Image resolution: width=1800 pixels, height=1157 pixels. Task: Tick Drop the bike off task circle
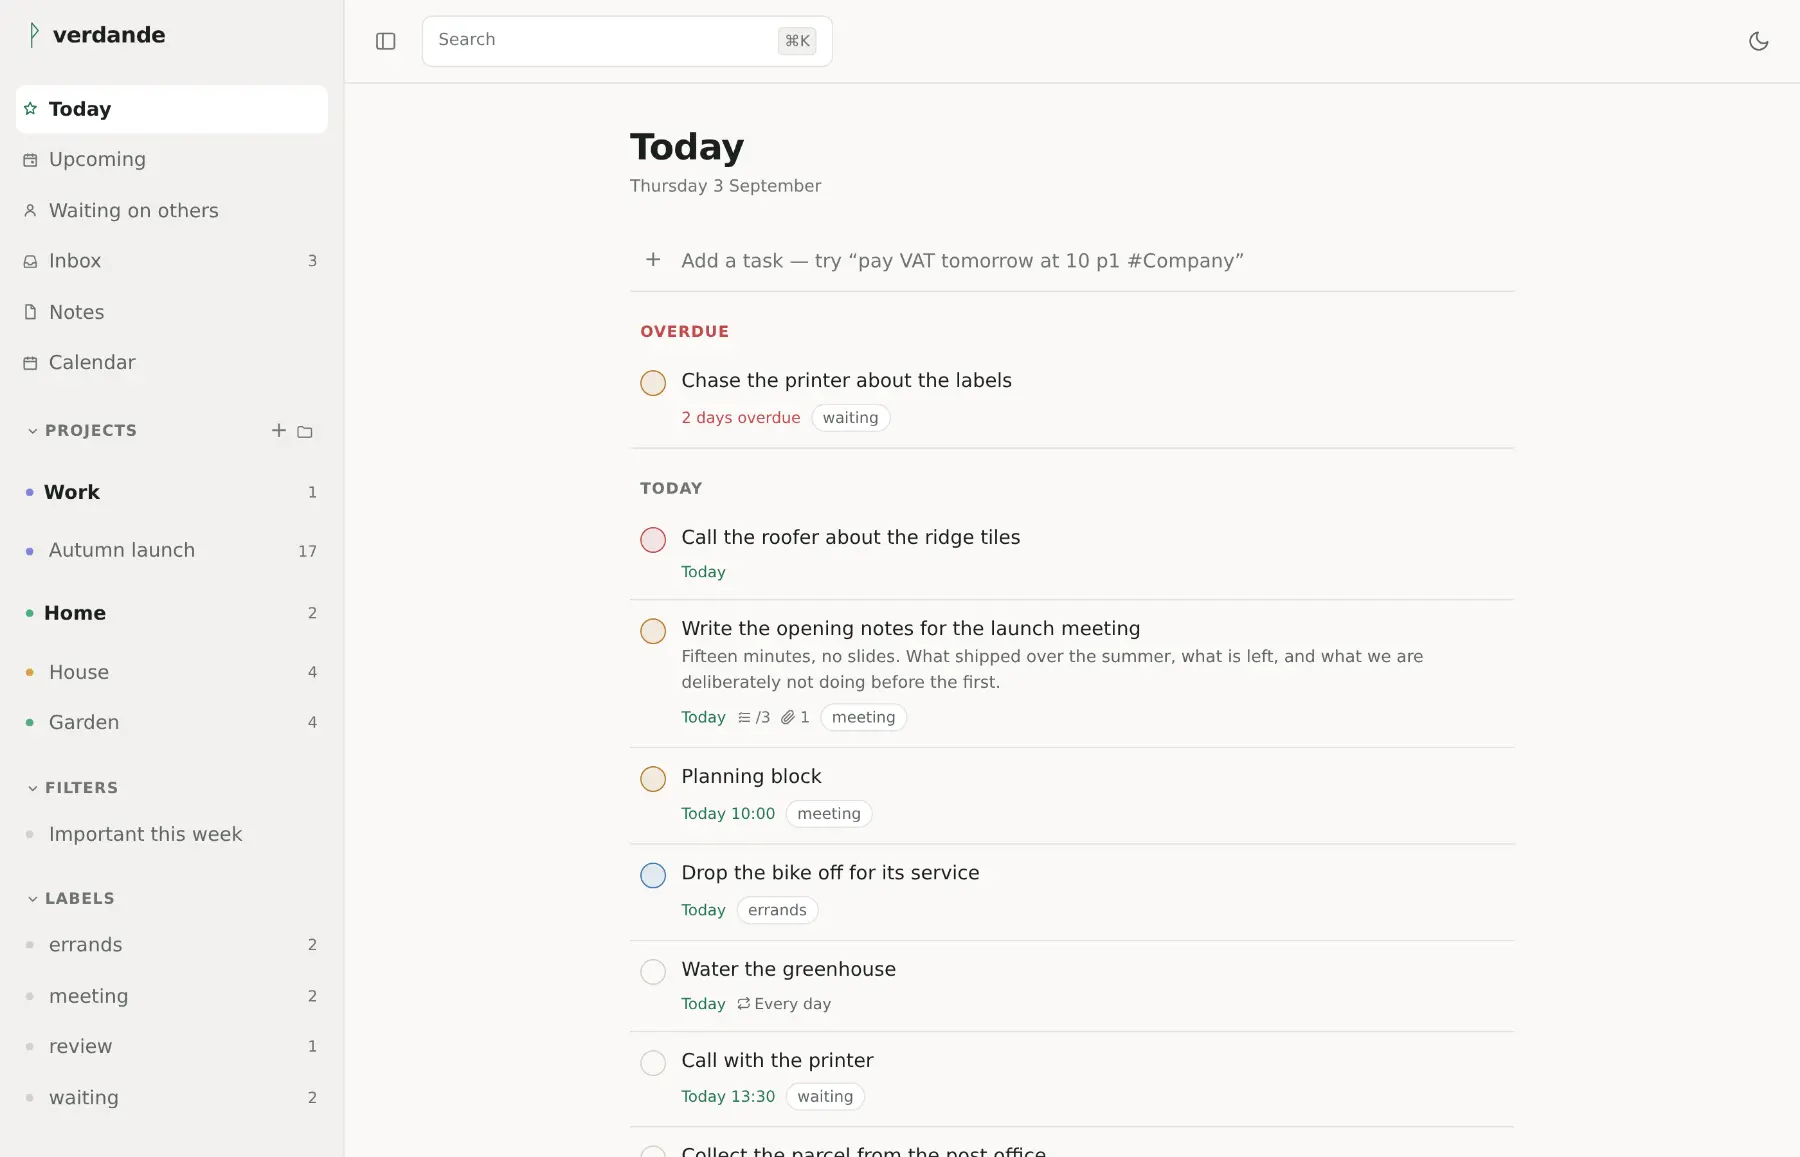tap(653, 875)
